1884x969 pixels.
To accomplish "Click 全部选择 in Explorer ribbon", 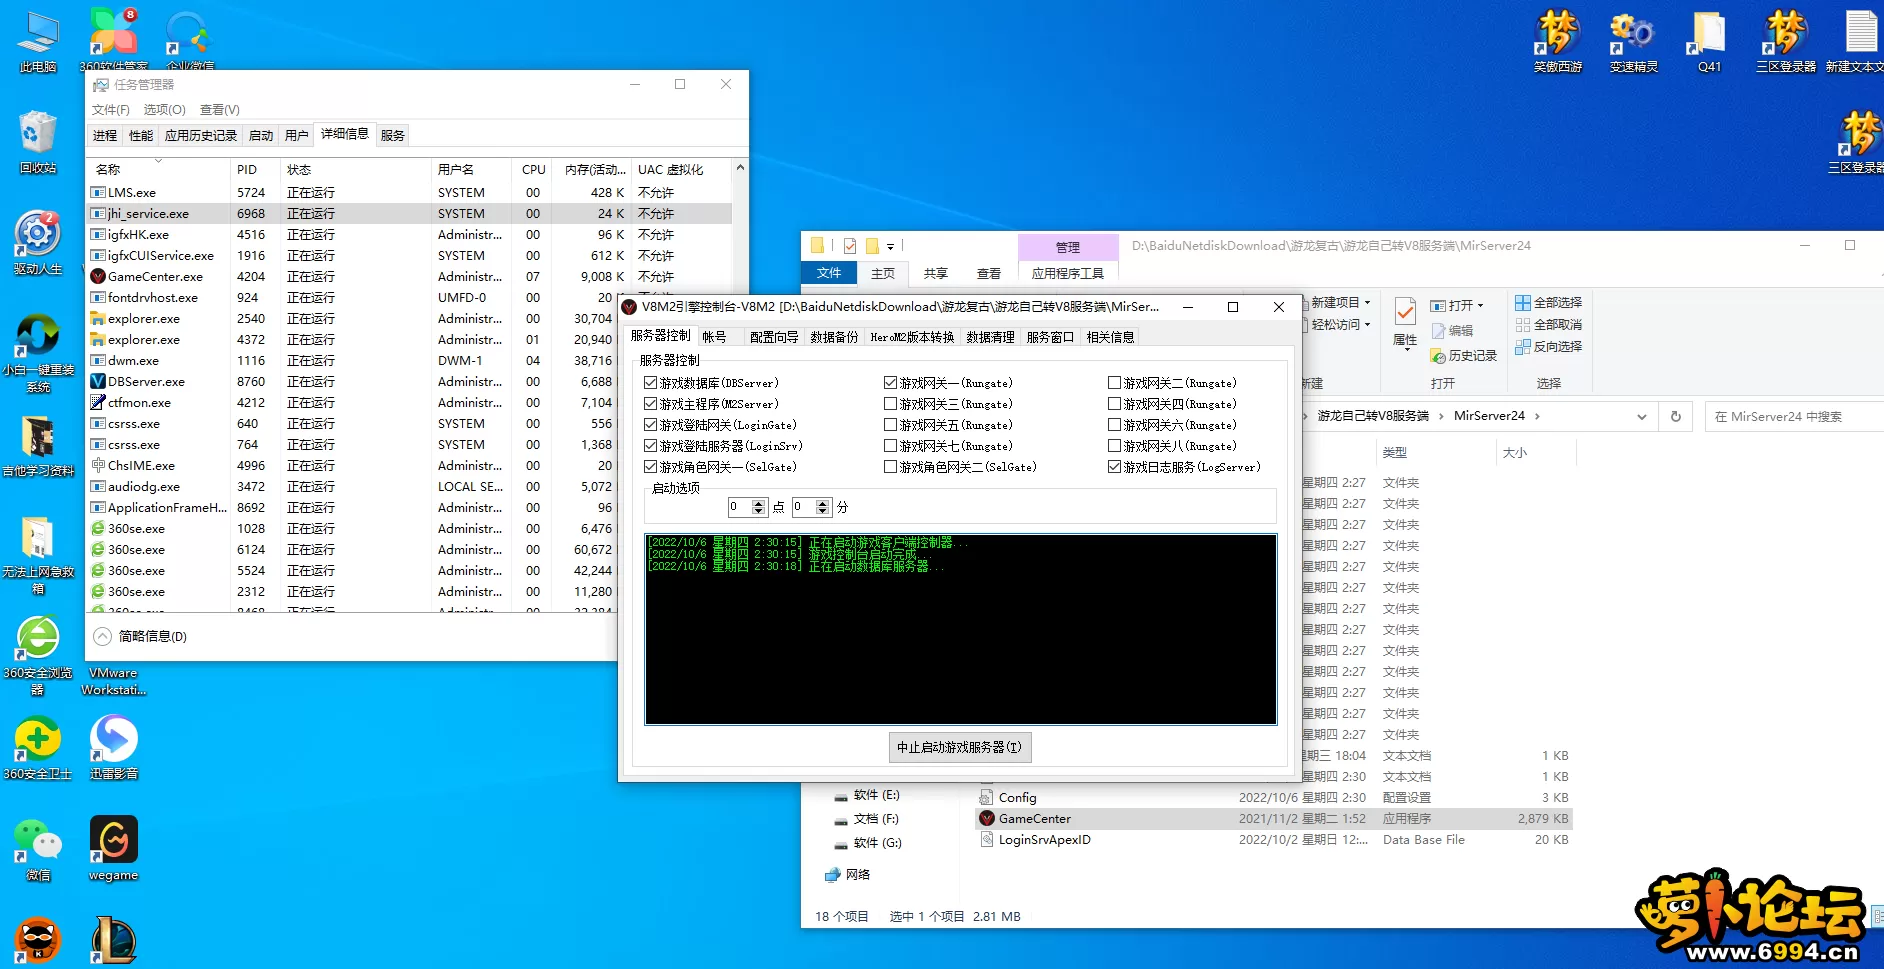I will [x=1548, y=303].
